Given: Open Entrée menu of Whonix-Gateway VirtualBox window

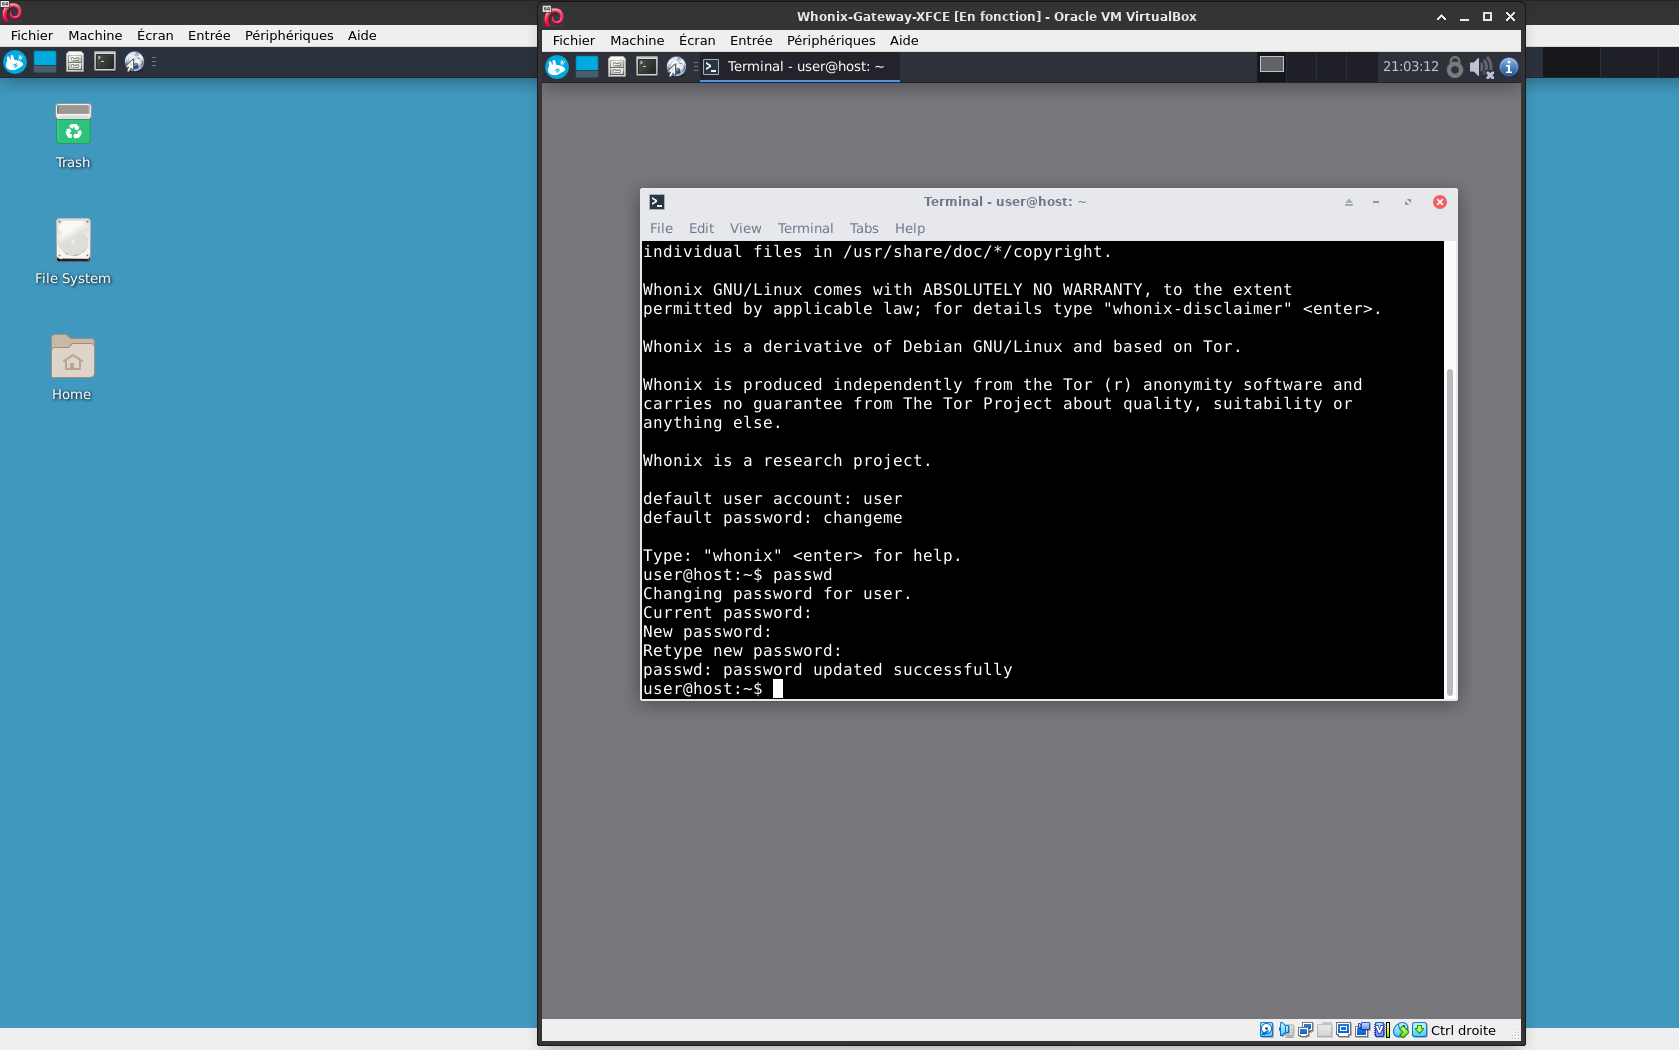Looking at the screenshot, I should 751,40.
